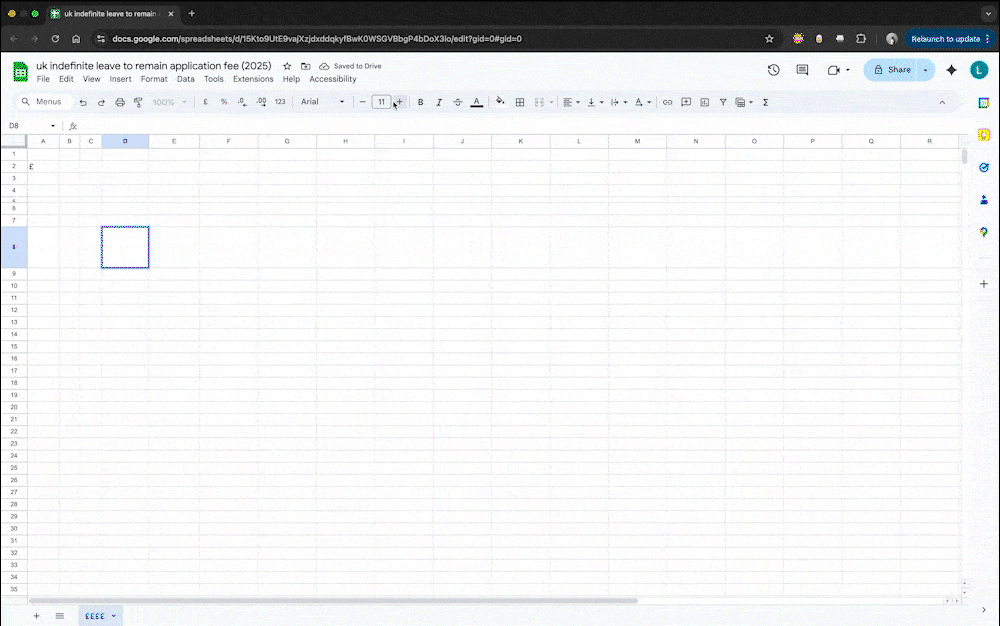Open the File menu

pyautogui.click(x=43, y=79)
